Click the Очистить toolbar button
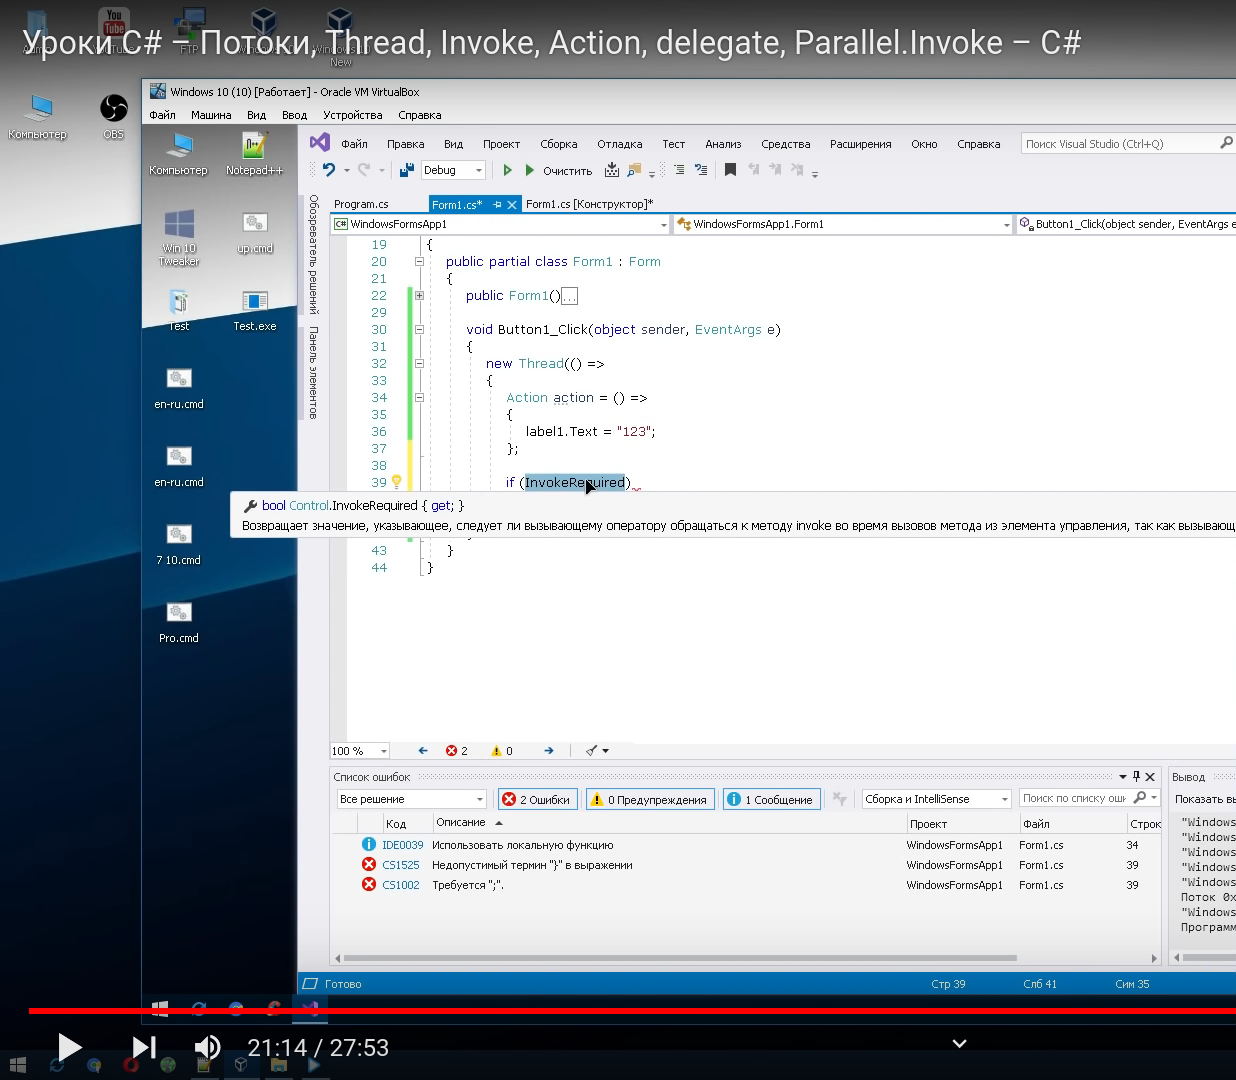 (567, 171)
